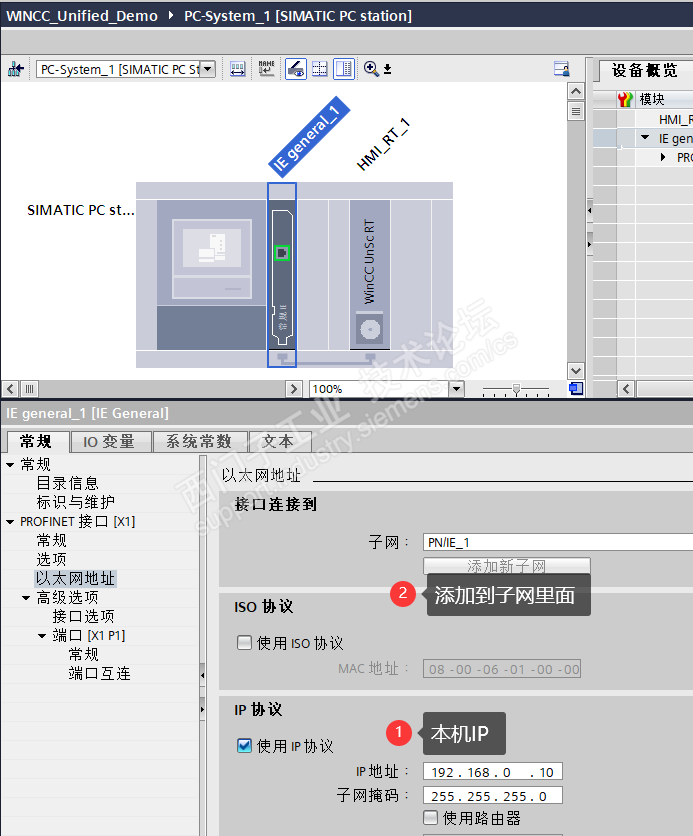Image resolution: width=693 pixels, height=836 pixels.
Task: Open the 100% zoom level dropdown
Action: pyautogui.click(x=456, y=389)
